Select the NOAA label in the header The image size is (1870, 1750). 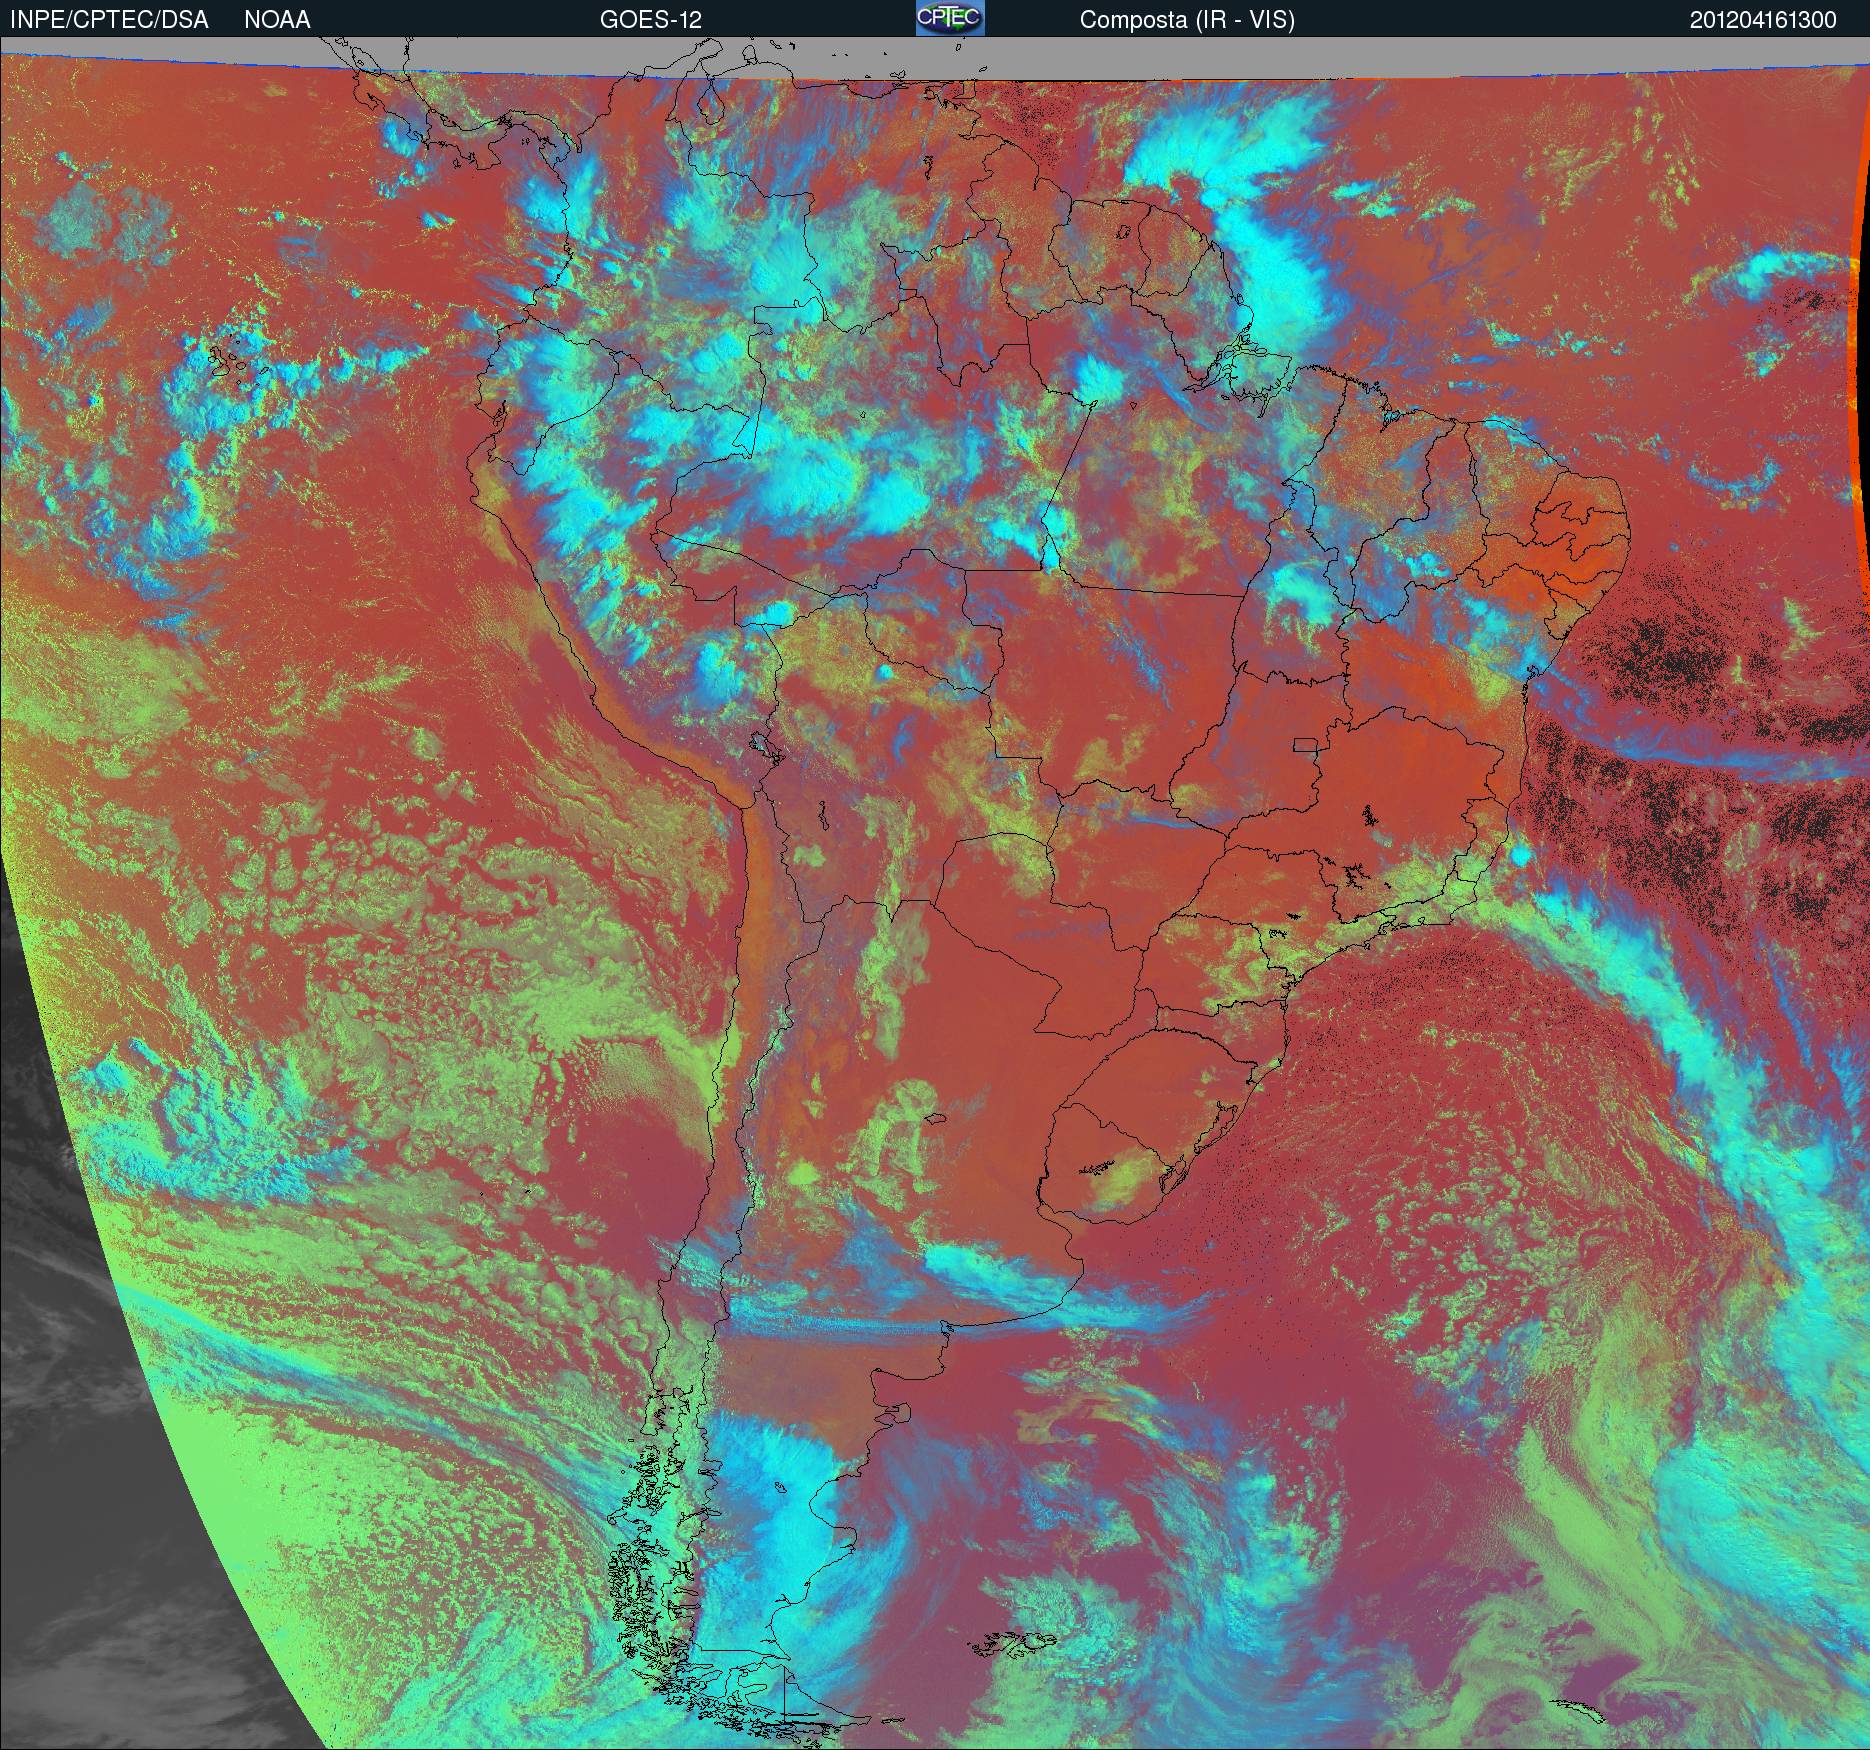click(x=277, y=20)
